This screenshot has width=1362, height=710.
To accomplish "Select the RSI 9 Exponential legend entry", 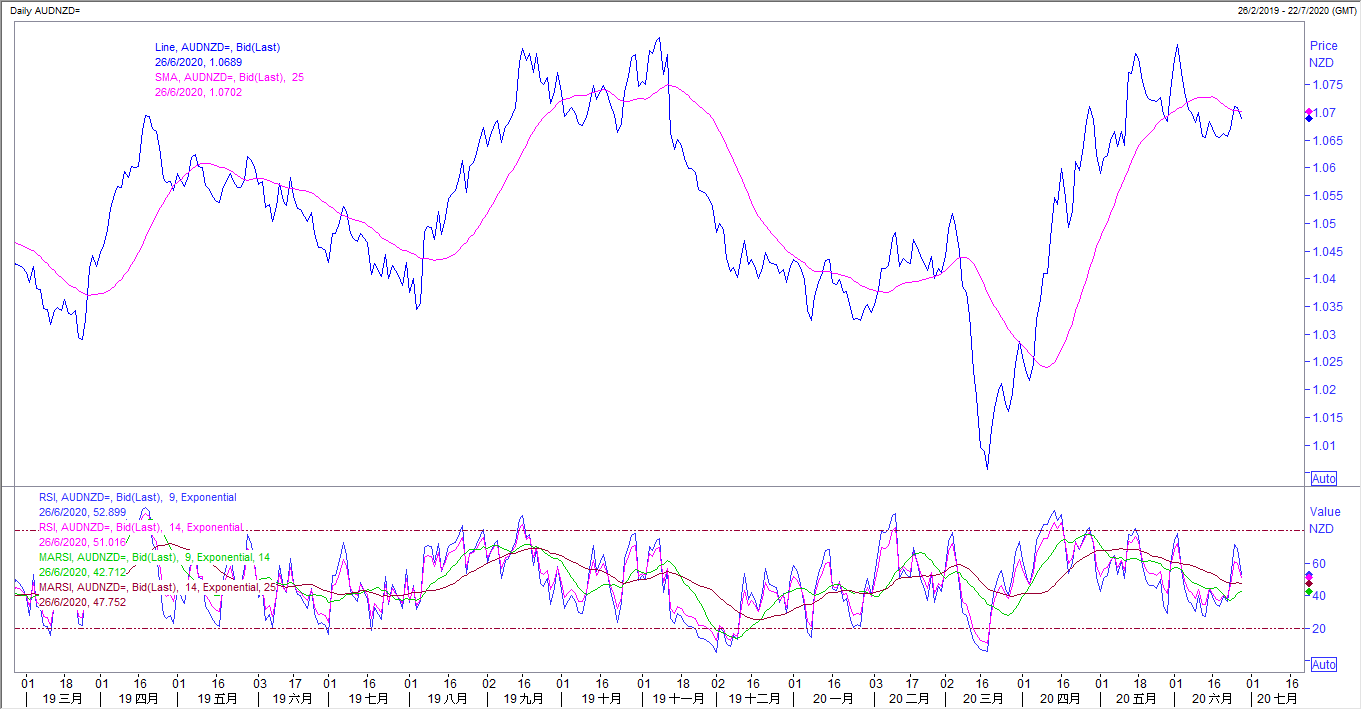I will point(138,497).
